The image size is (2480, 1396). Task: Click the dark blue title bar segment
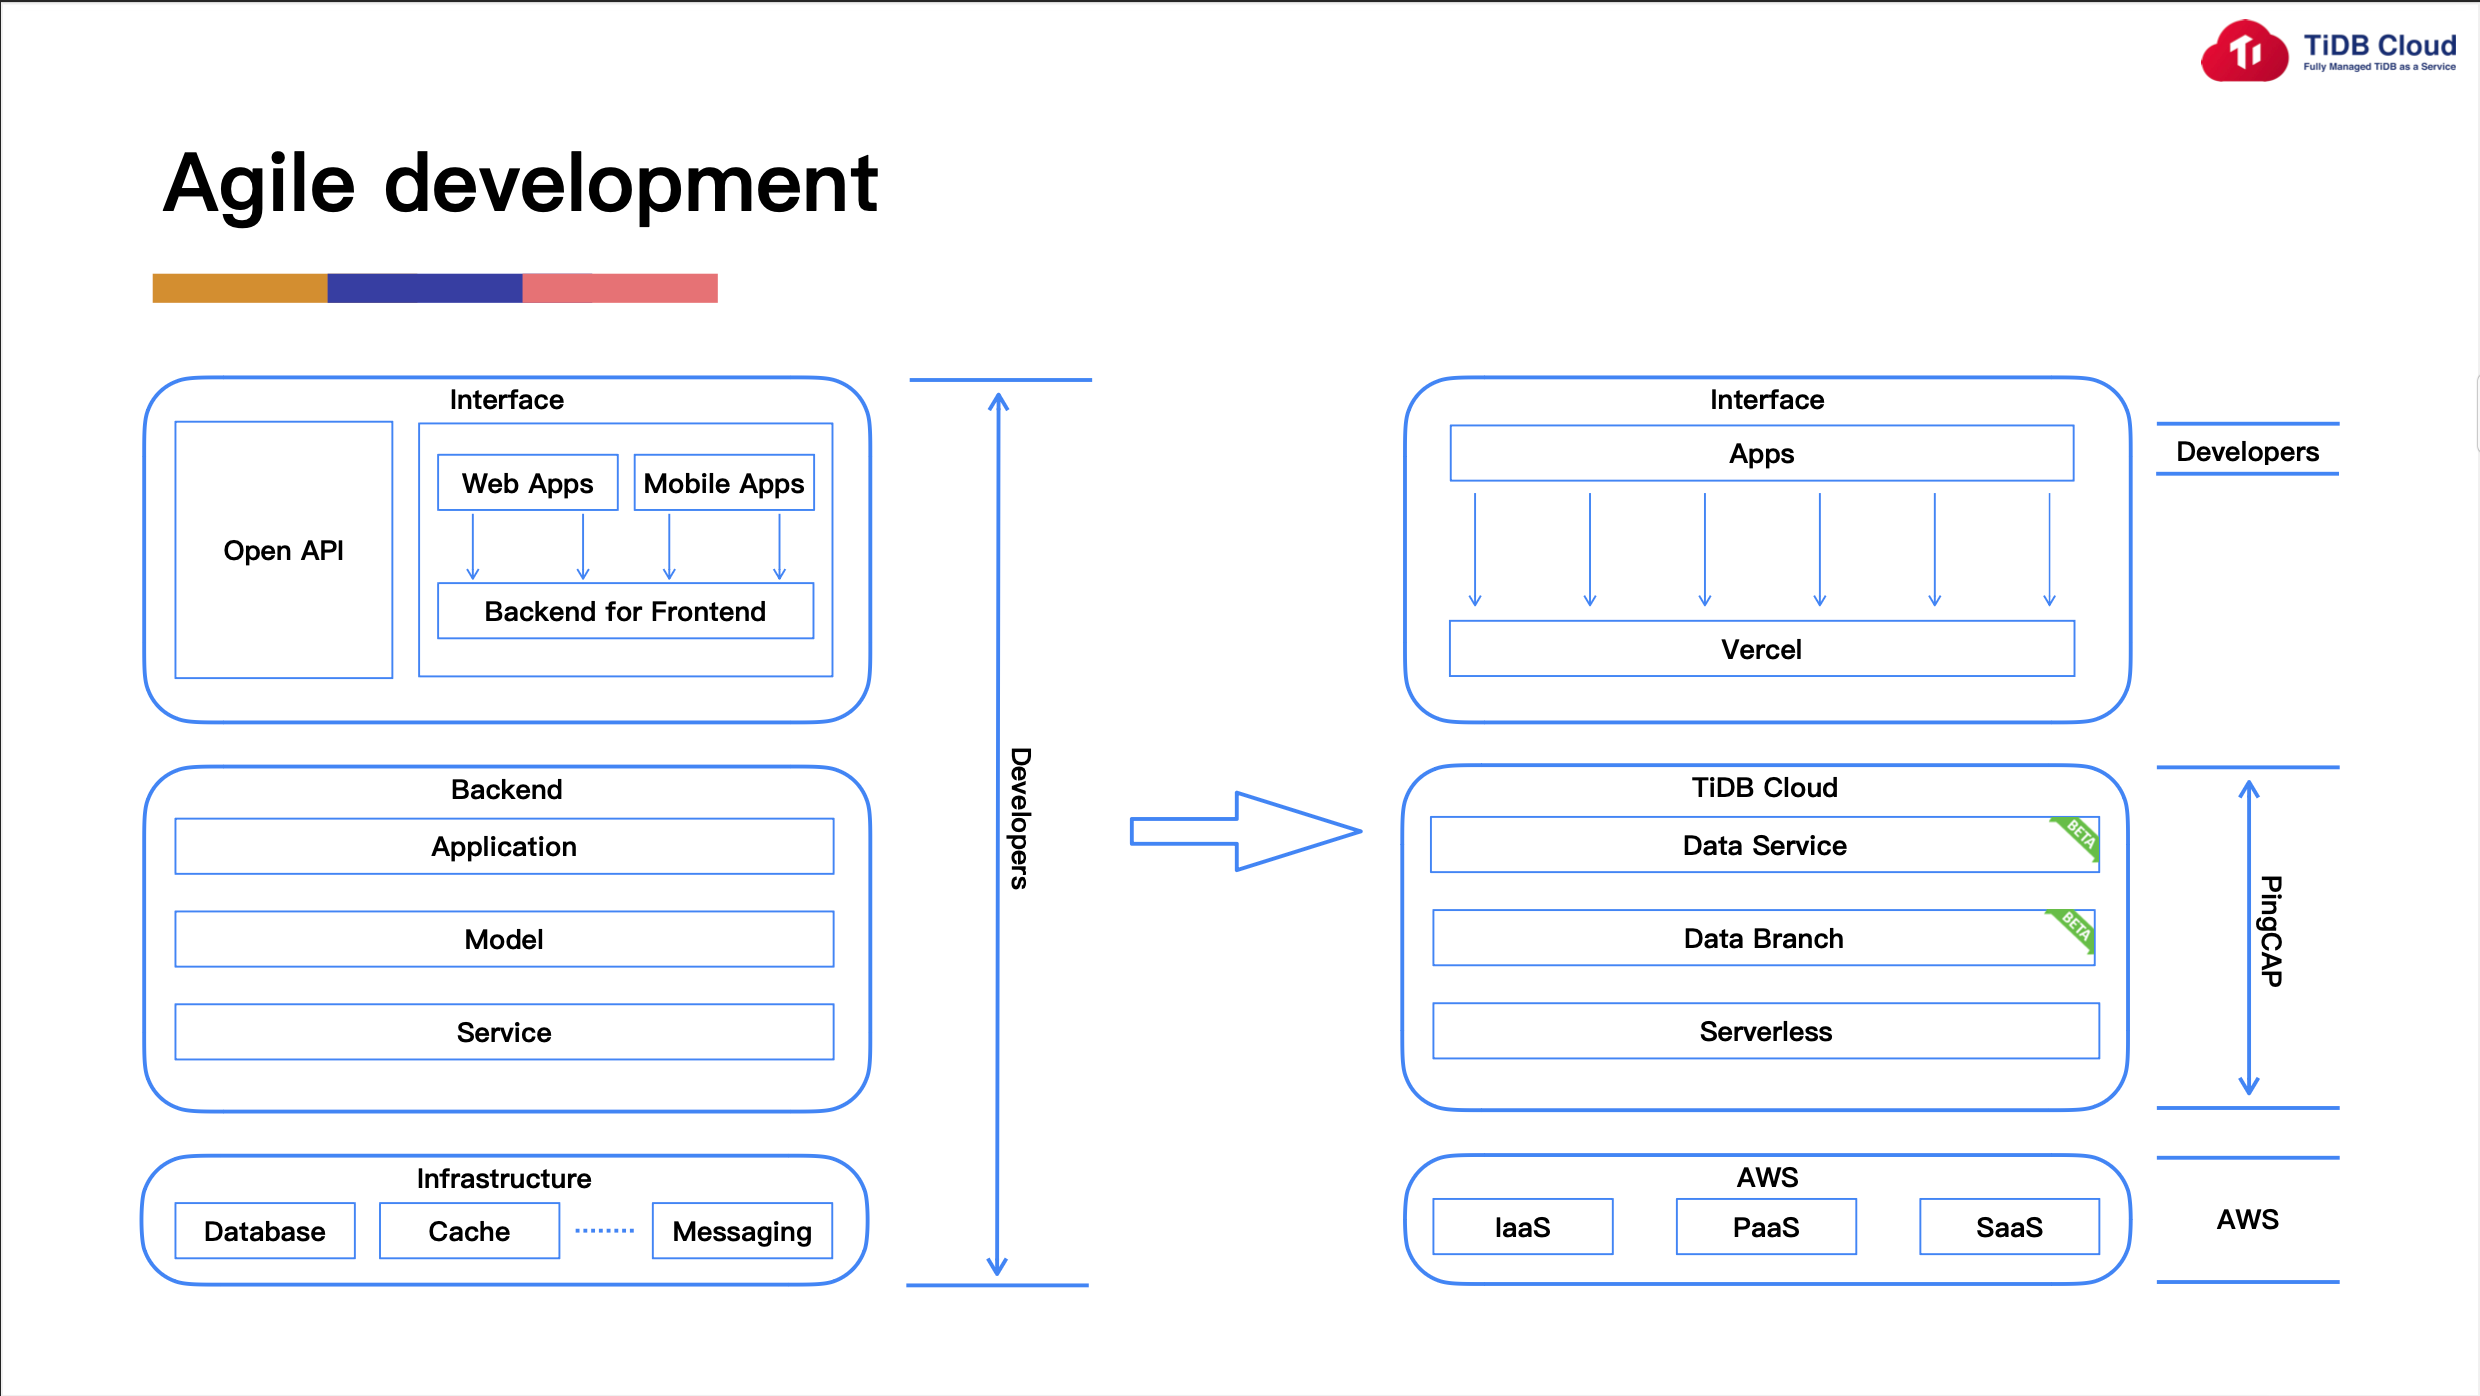click(x=424, y=288)
